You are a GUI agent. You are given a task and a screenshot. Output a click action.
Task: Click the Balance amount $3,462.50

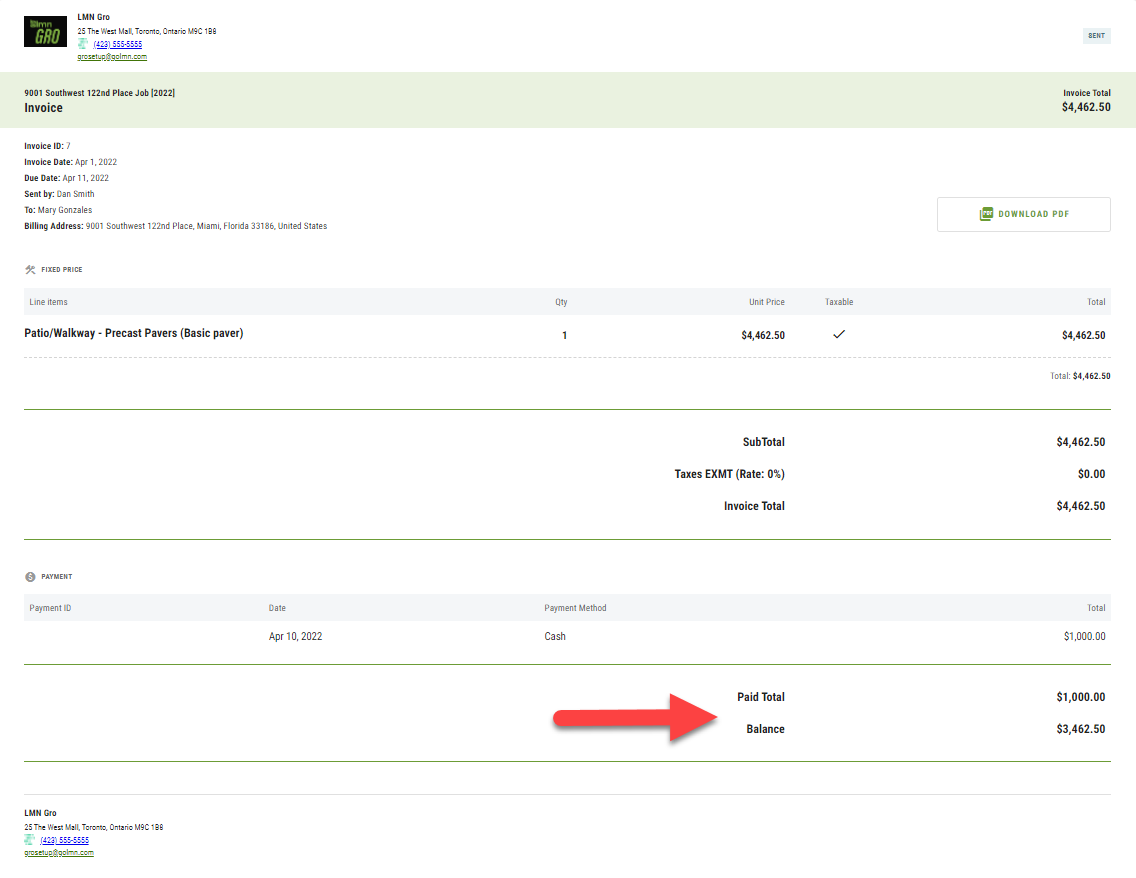click(x=1080, y=729)
